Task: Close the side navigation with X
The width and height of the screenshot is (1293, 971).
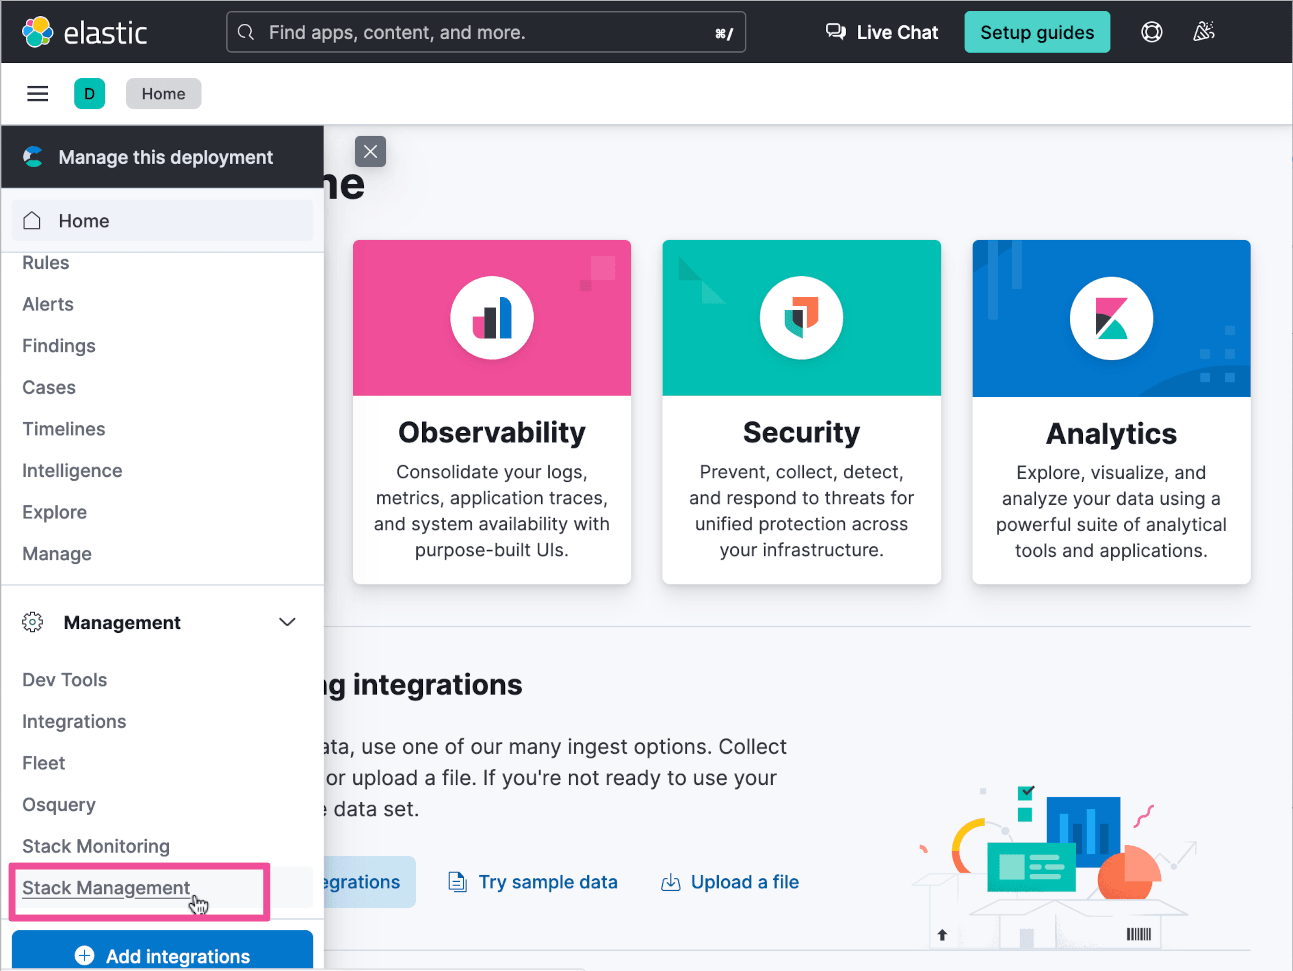Action: tap(370, 151)
